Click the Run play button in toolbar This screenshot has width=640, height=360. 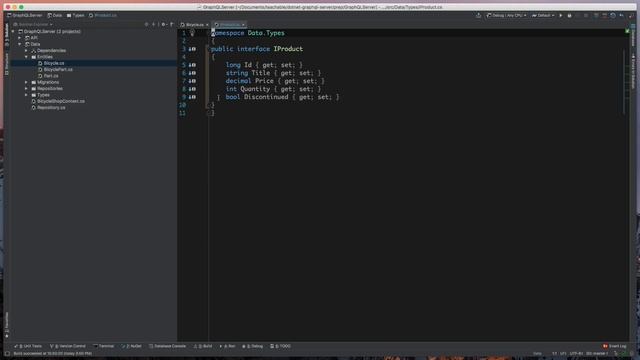[x=561, y=16]
